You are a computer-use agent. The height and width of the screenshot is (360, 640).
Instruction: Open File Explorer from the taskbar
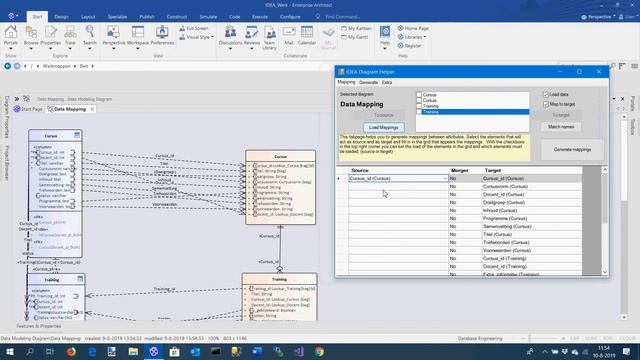133,351
